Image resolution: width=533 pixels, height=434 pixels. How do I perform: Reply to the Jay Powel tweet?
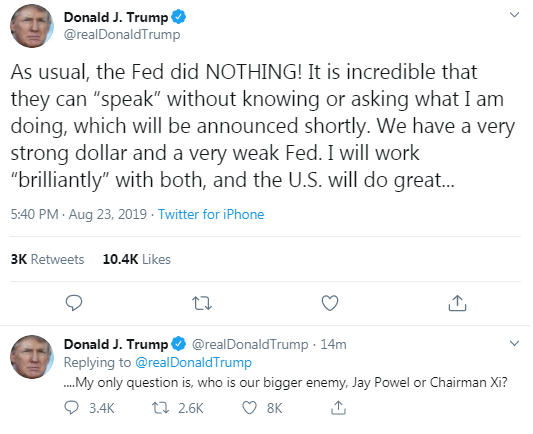point(72,408)
